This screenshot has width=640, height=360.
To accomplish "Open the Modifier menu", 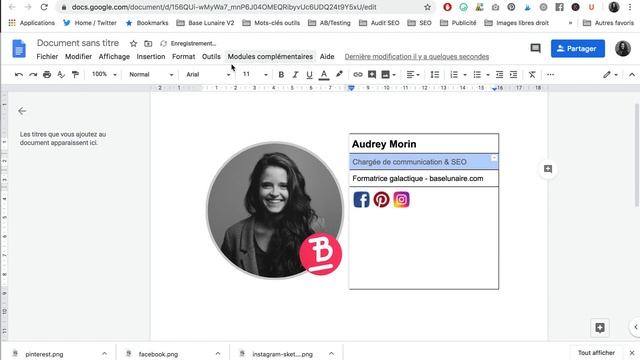I will click(78, 57).
